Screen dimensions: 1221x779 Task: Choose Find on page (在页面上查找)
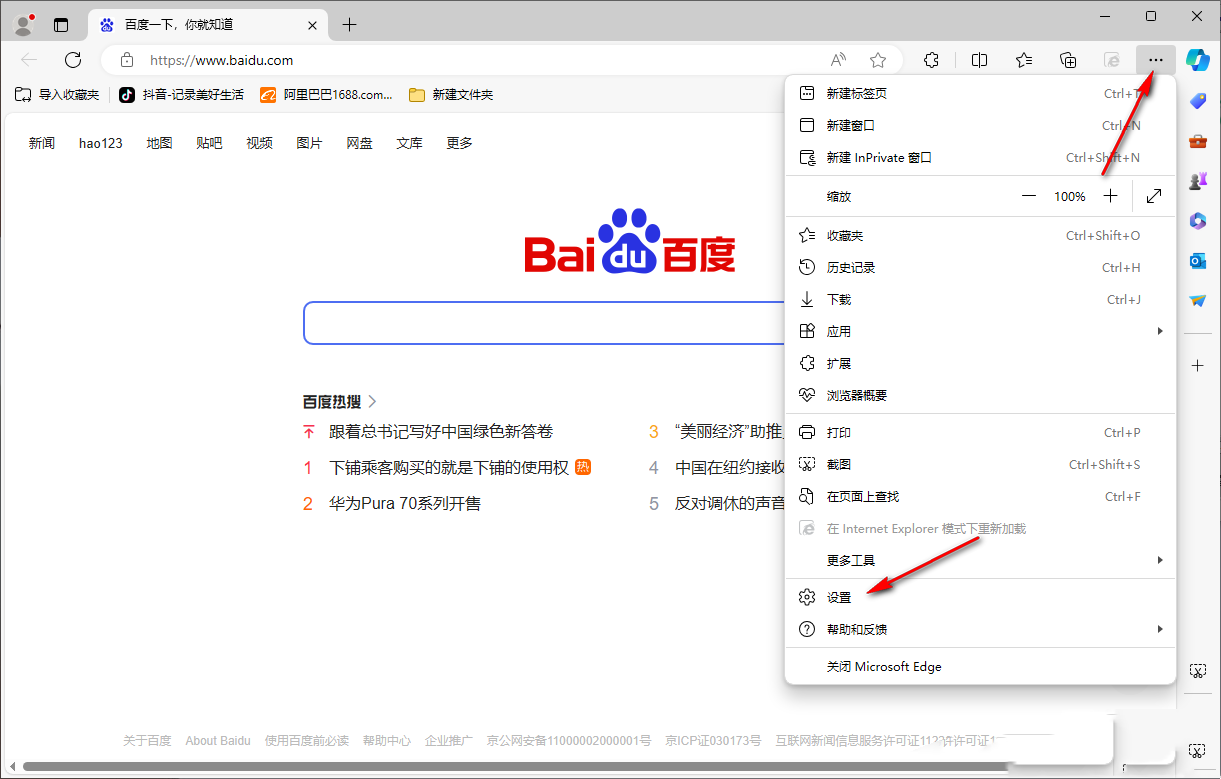point(980,496)
